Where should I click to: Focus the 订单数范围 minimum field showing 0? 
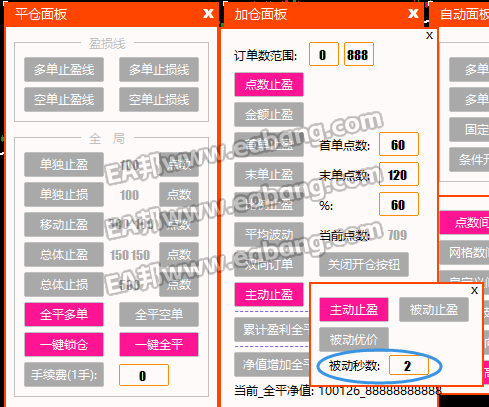pos(324,54)
